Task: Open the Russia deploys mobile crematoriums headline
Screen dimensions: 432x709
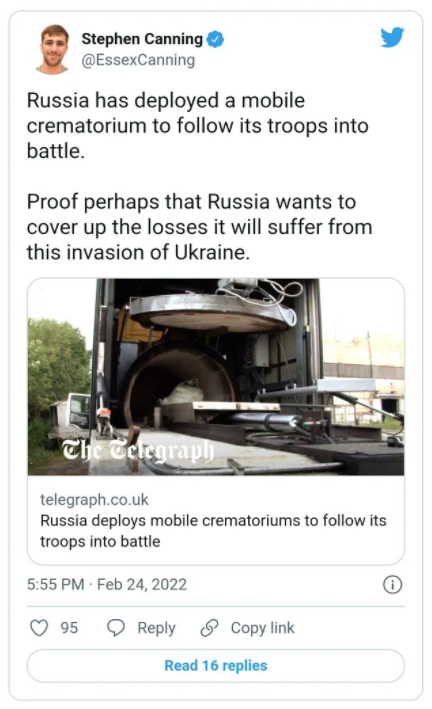Action: 213,531
